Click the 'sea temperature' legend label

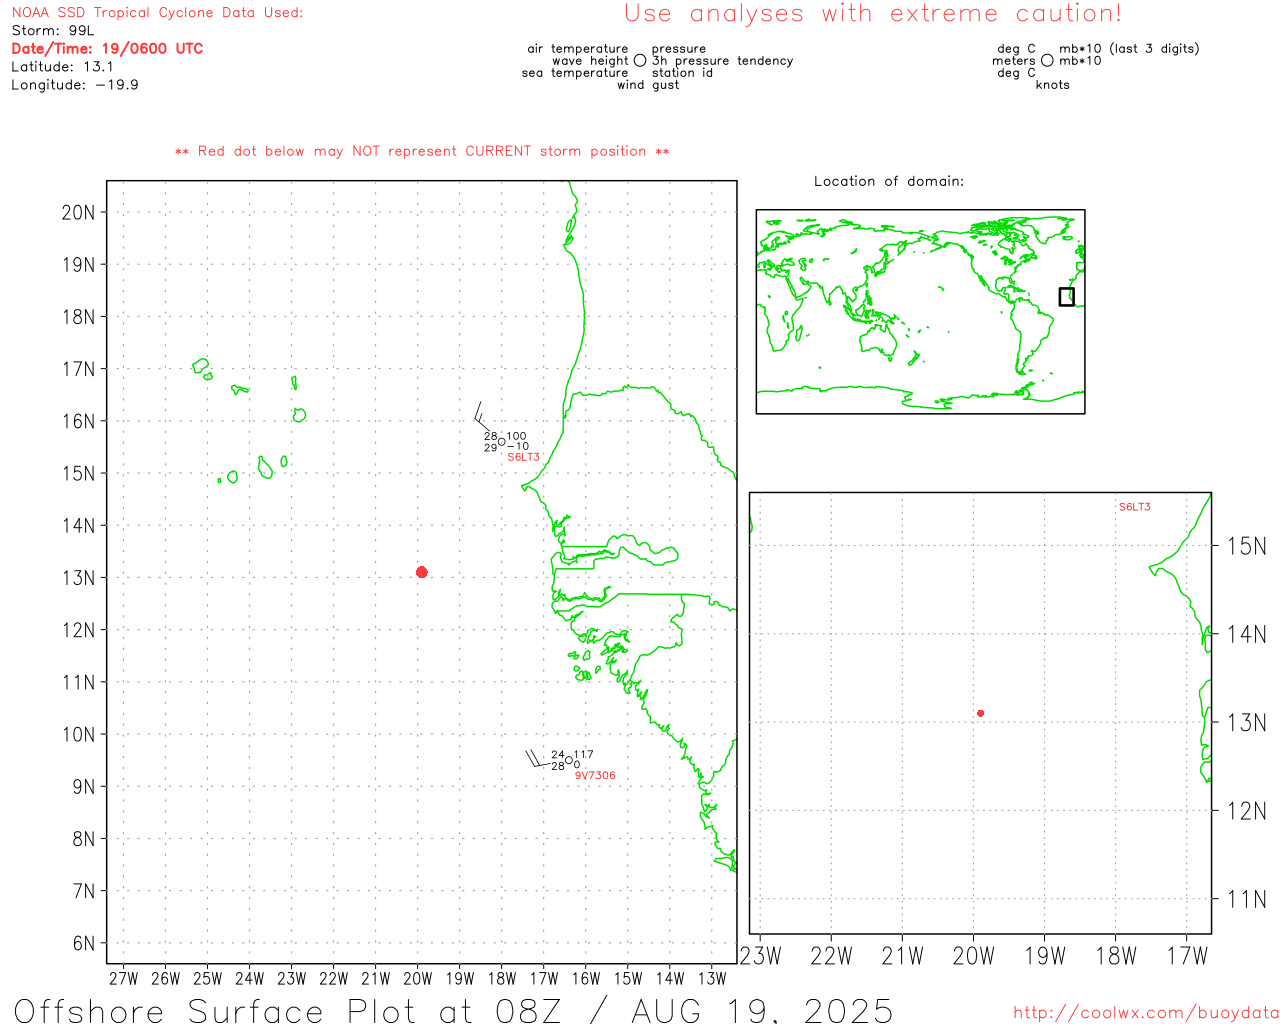coord(575,73)
